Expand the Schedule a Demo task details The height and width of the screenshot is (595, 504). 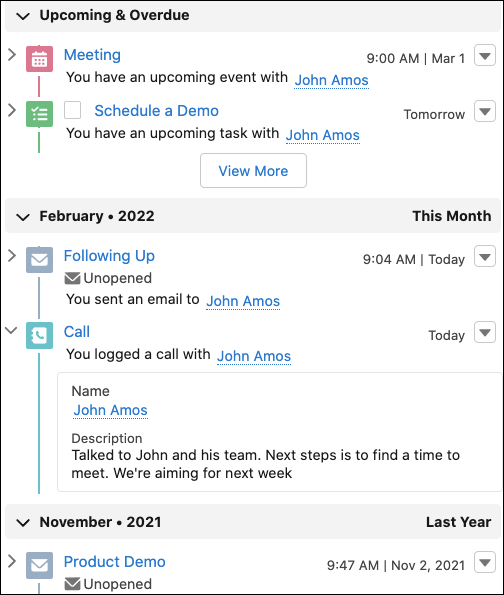pos(12,110)
